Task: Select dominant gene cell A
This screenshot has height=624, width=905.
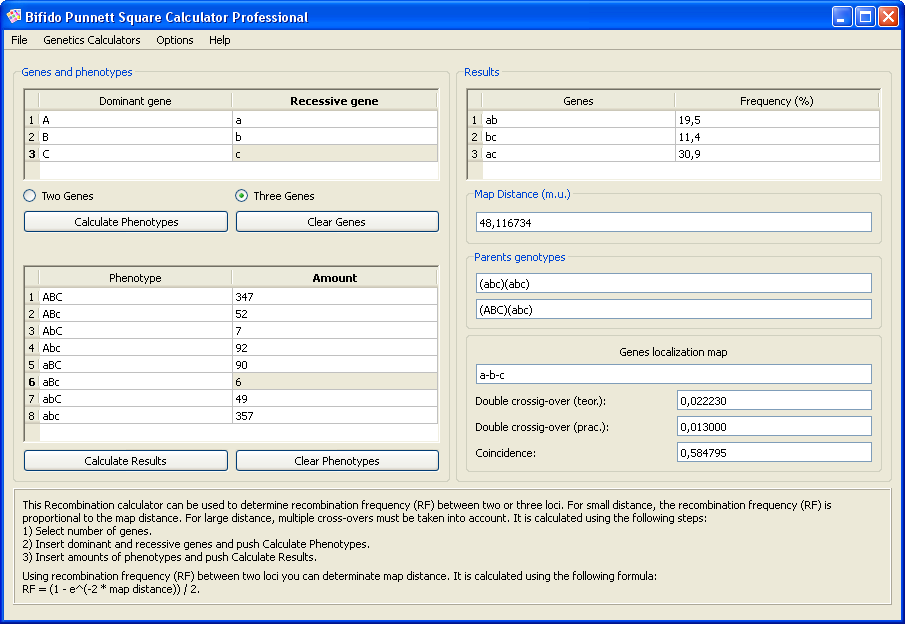Action: (136, 119)
